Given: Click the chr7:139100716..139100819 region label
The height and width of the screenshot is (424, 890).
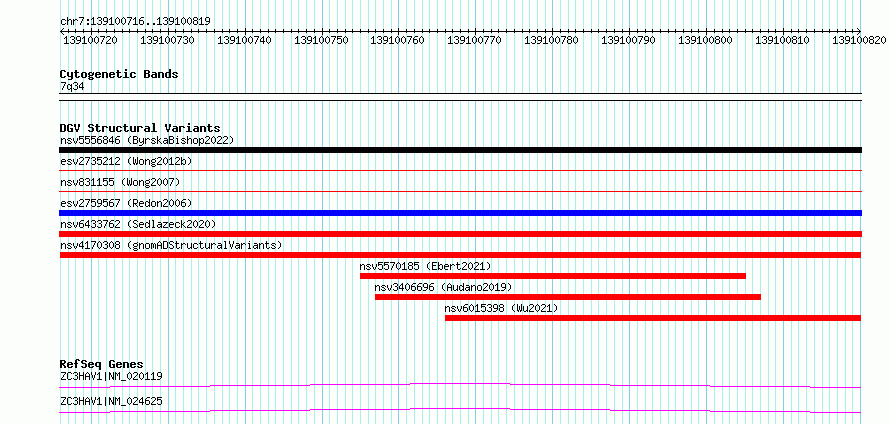Looking at the screenshot, I should point(135,21).
